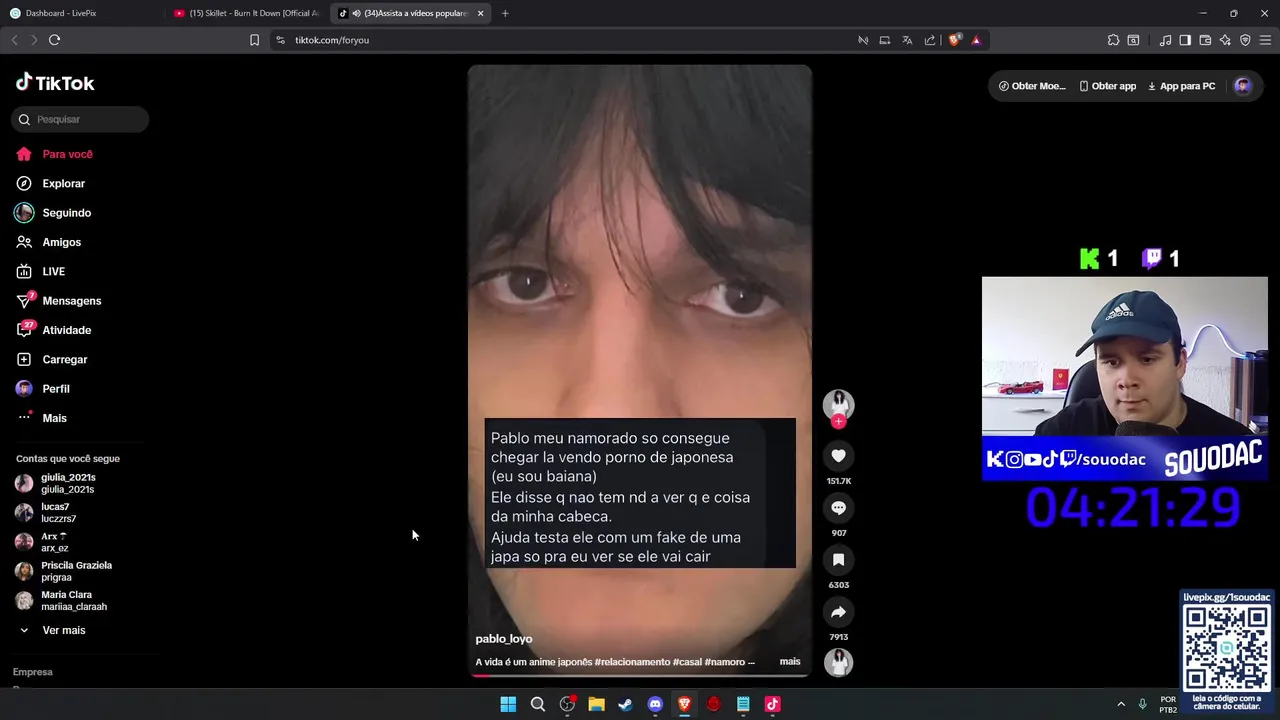
Task: Open Discord from the taskbar
Action: [655, 704]
